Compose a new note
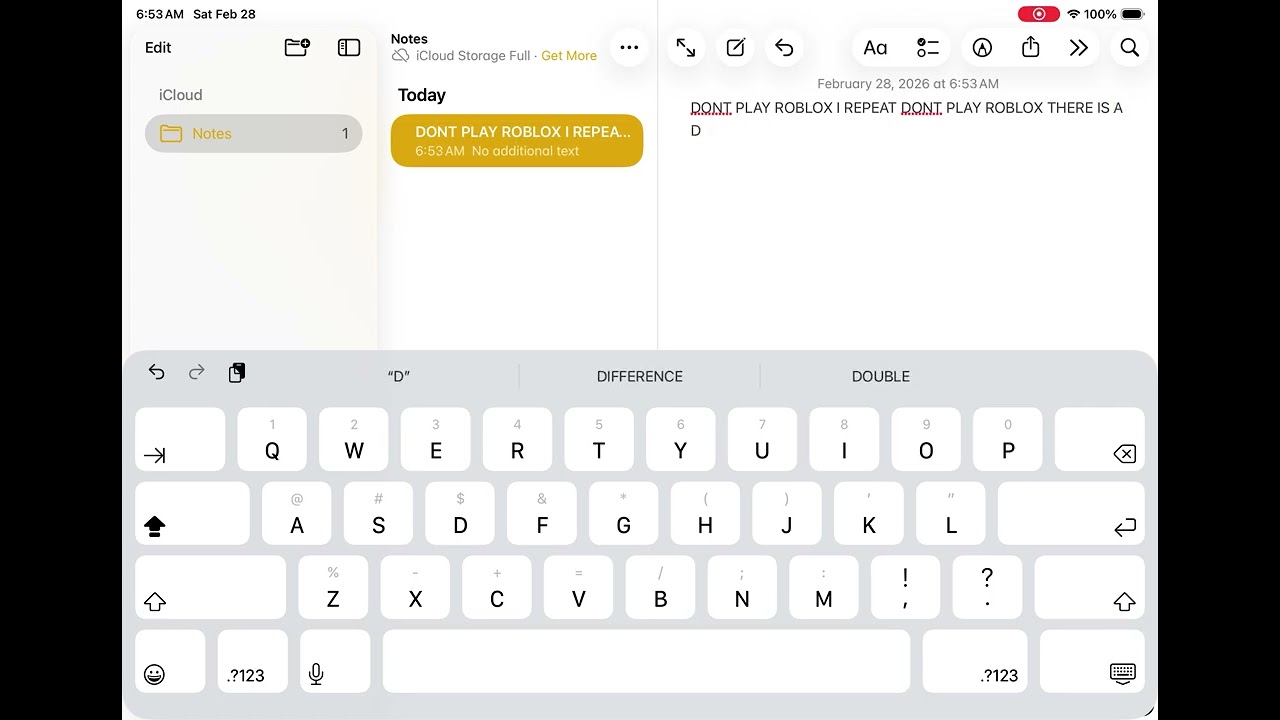The image size is (1280, 720). [736, 47]
